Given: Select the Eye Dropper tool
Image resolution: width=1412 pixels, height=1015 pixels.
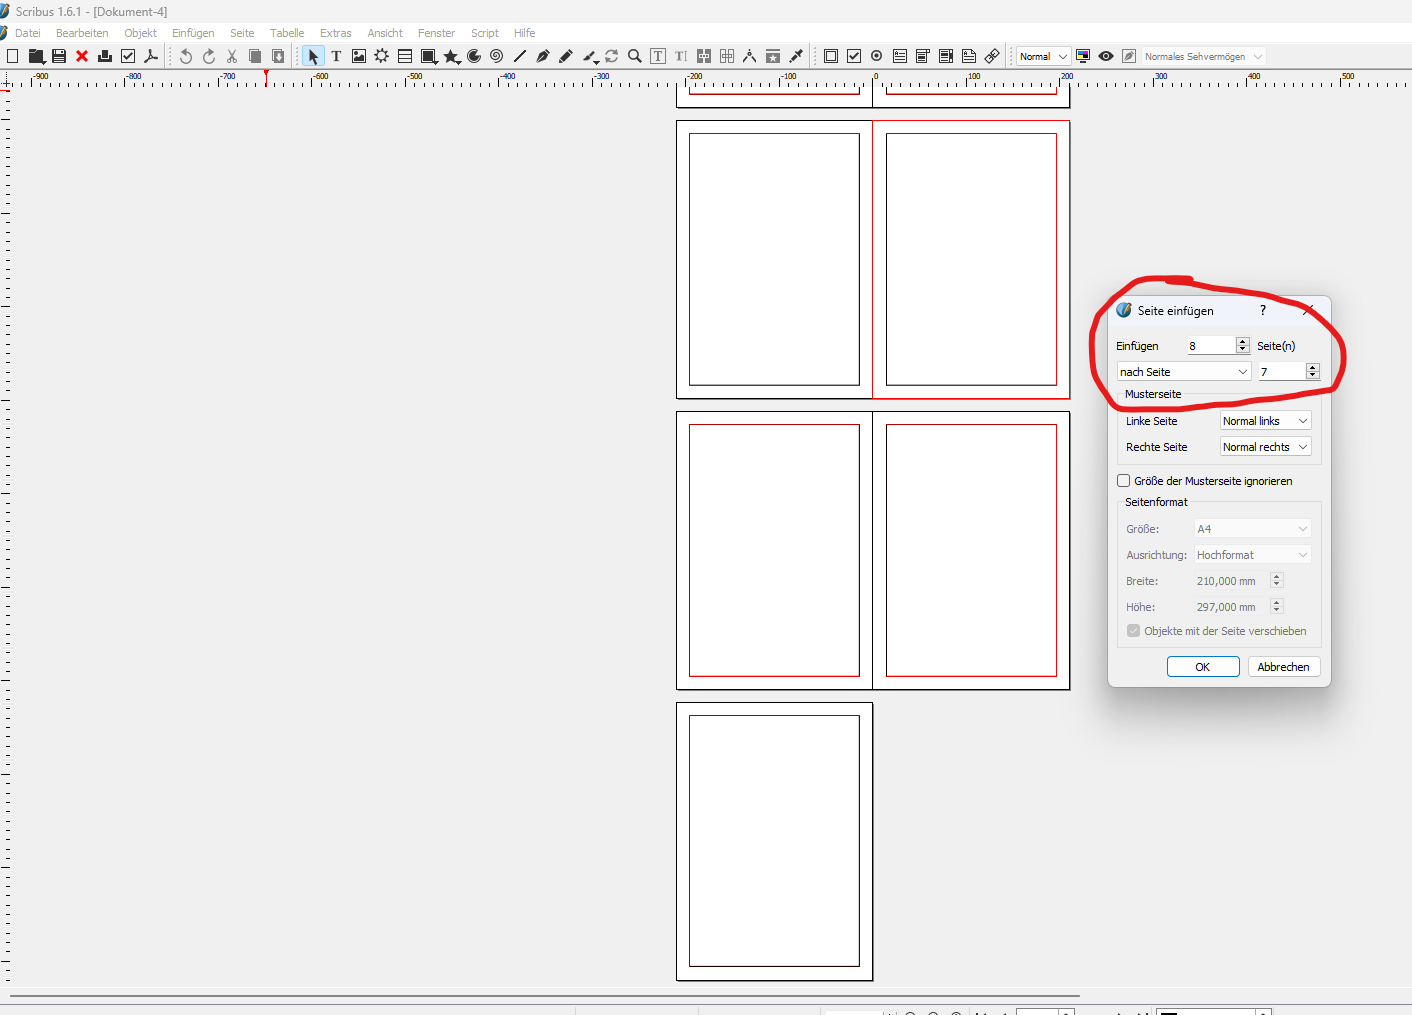Looking at the screenshot, I should tap(796, 57).
